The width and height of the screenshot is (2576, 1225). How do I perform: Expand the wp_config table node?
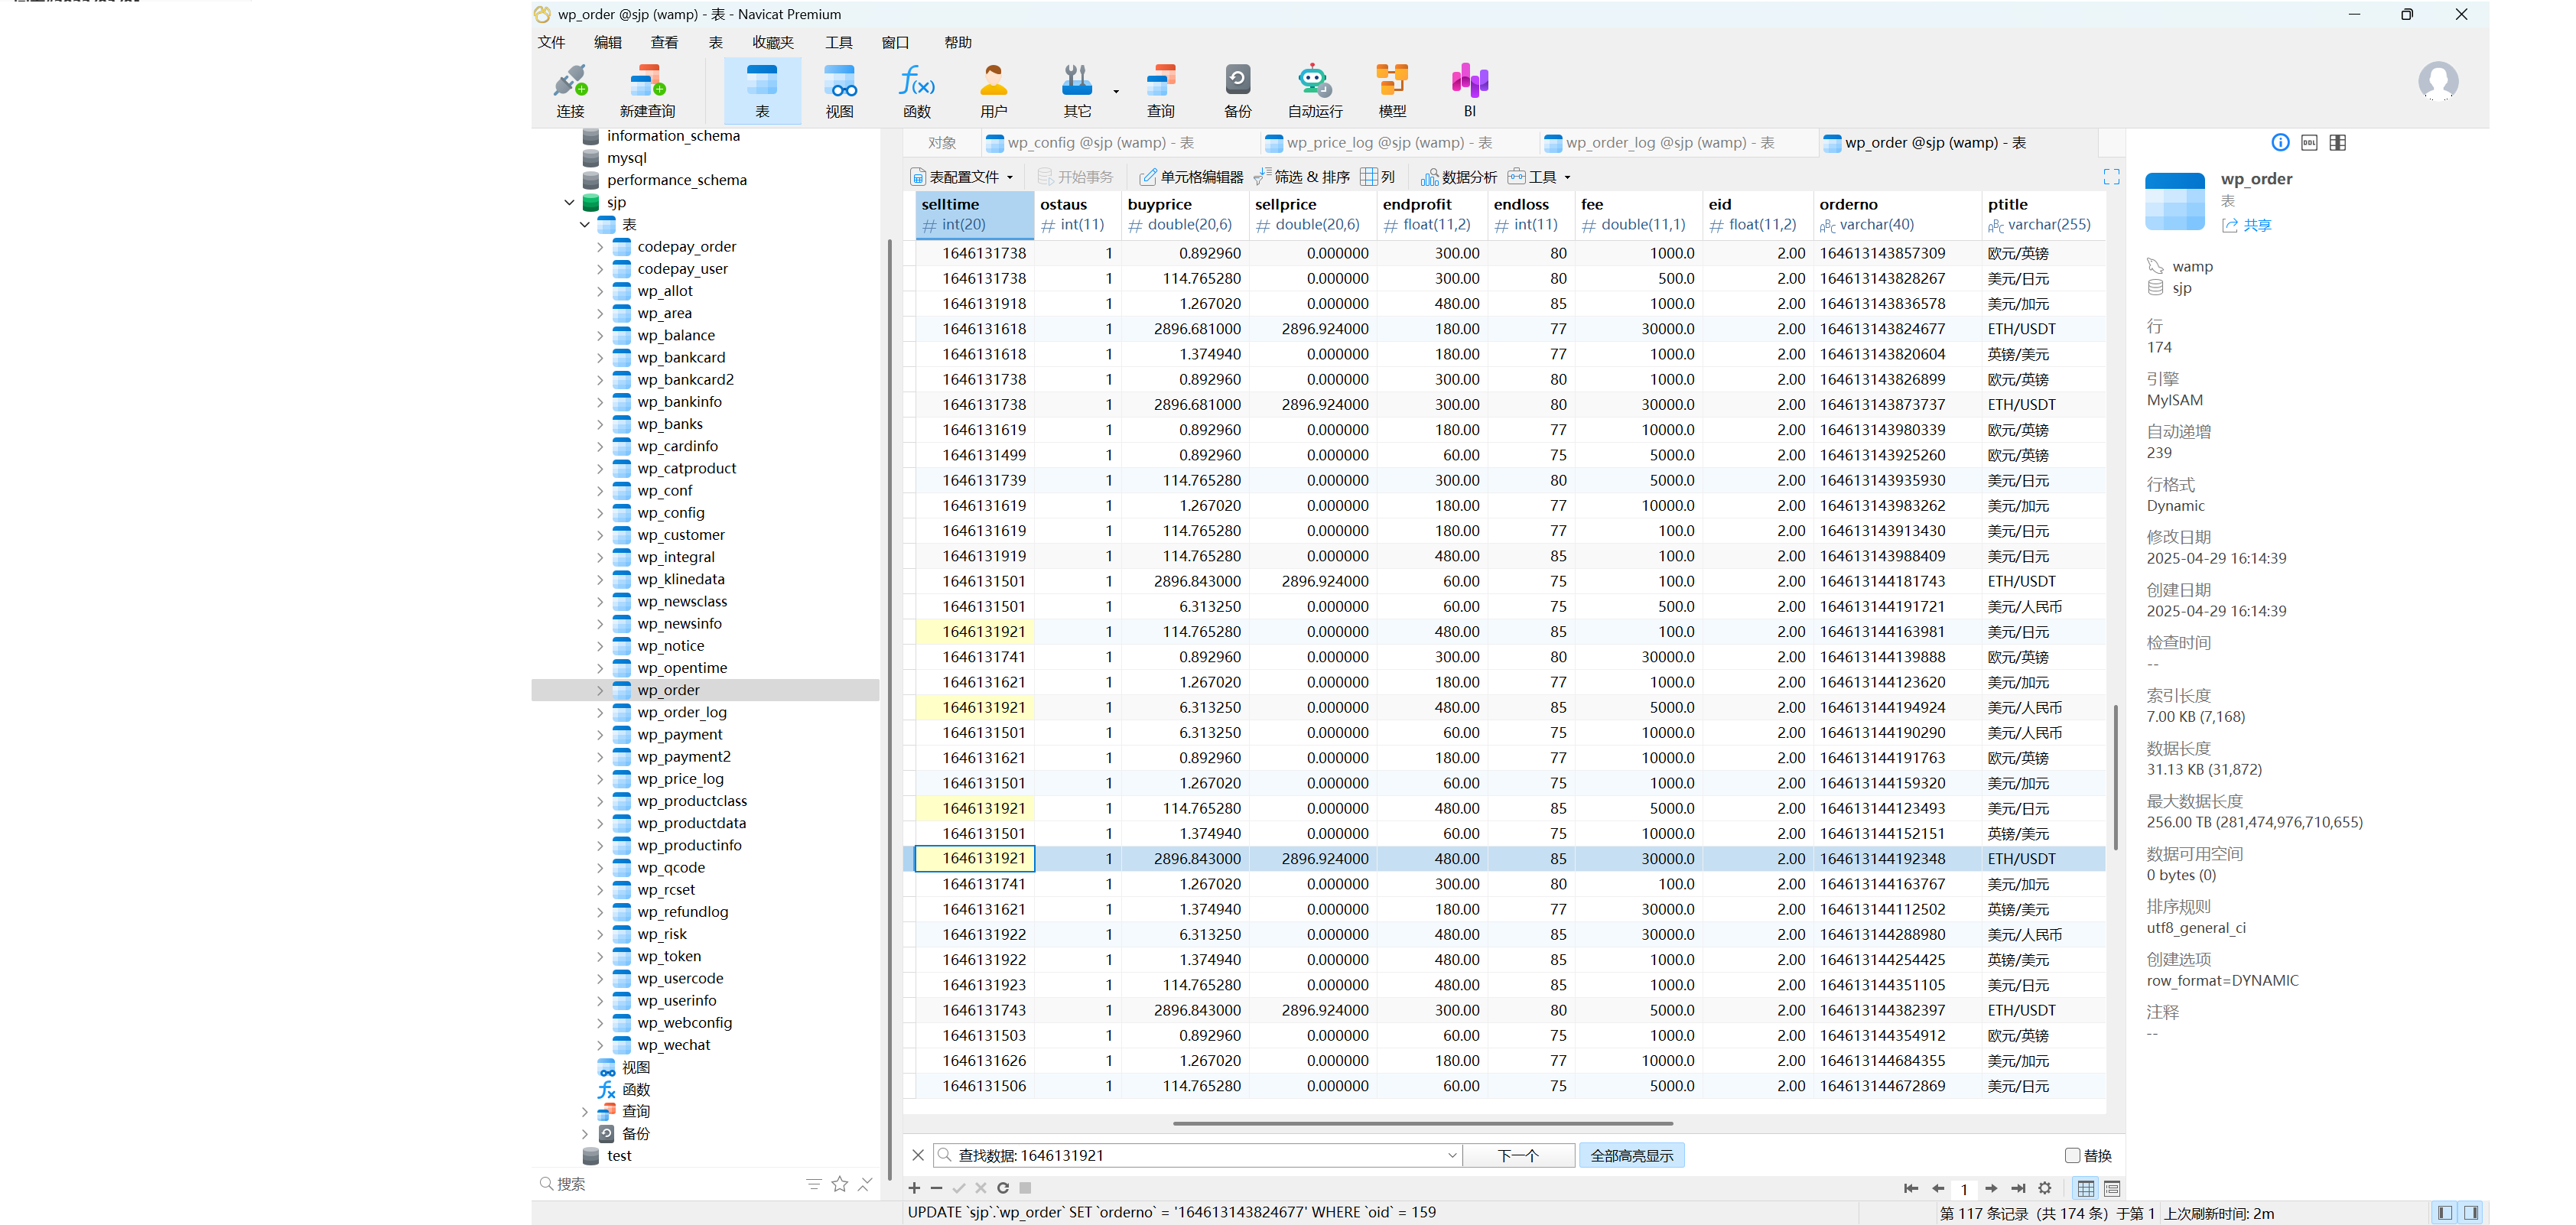(600, 513)
